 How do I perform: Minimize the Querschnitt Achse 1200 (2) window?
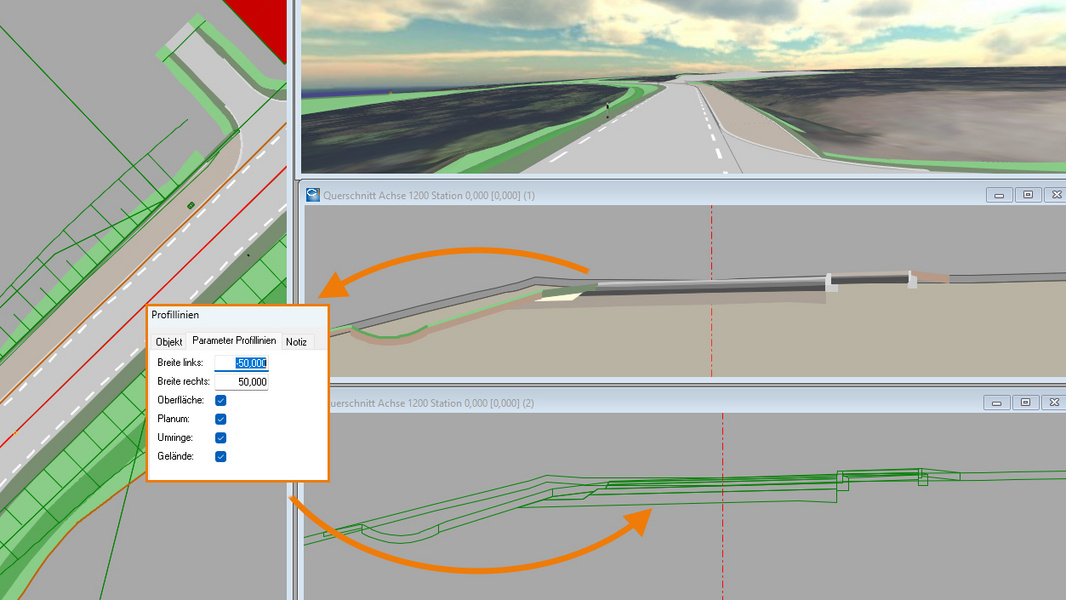tap(999, 402)
